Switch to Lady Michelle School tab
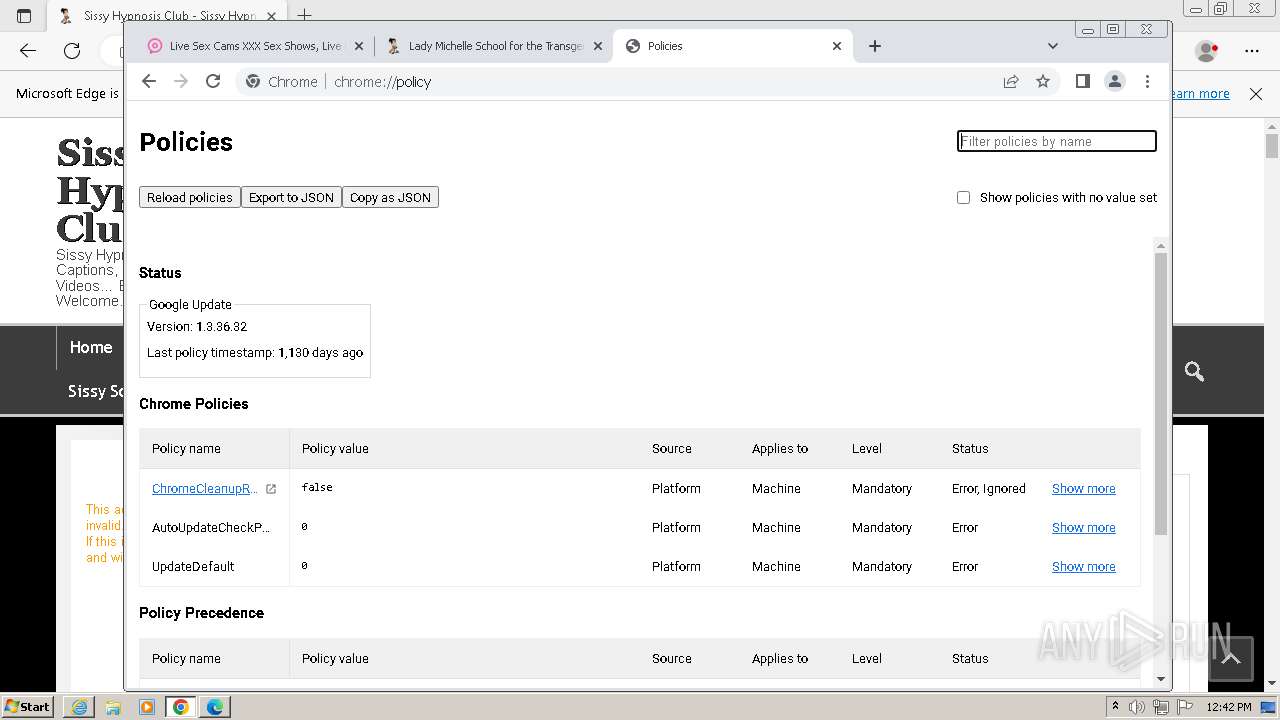1280x720 pixels. (x=495, y=46)
